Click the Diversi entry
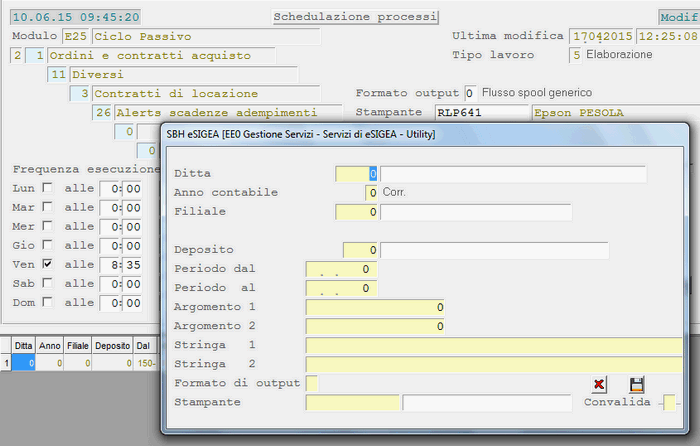Screen dimensions: 700x446 pyautogui.click(x=184, y=75)
